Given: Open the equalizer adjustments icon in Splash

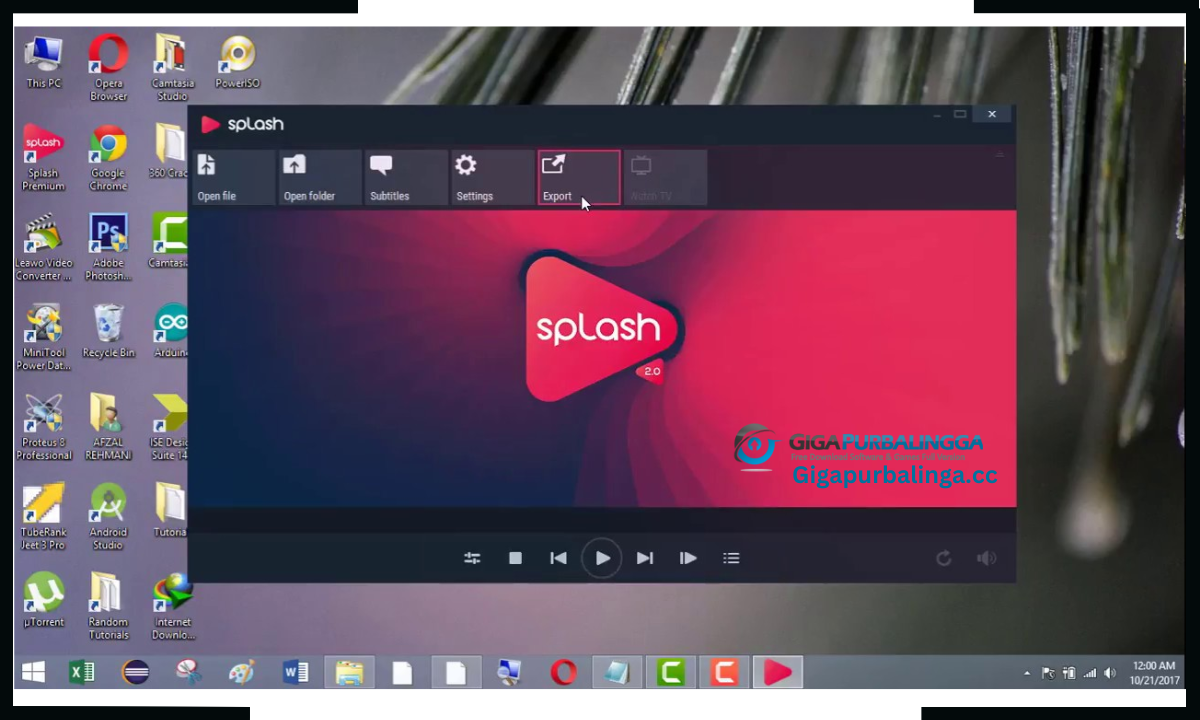Looking at the screenshot, I should click(472, 558).
